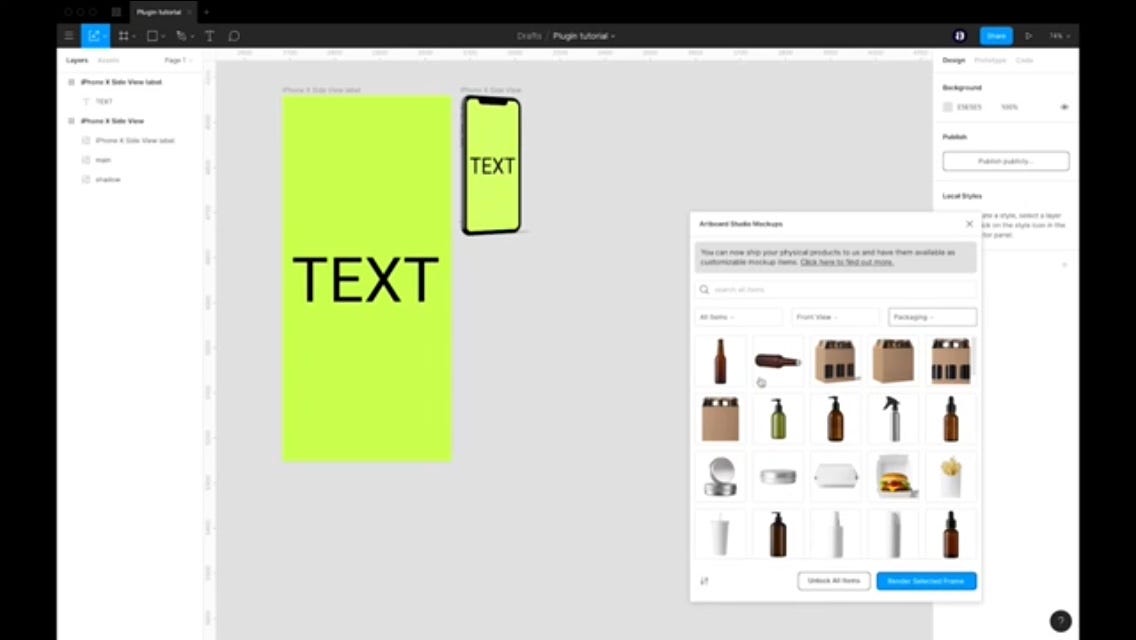Open the Assets panel tab
Screen dimensions: 1136x640
point(110,60)
